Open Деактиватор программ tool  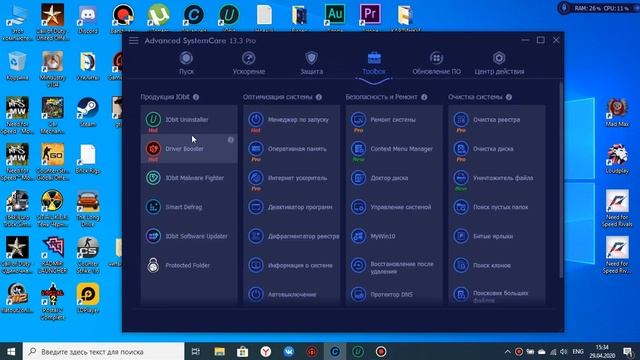pos(291,207)
